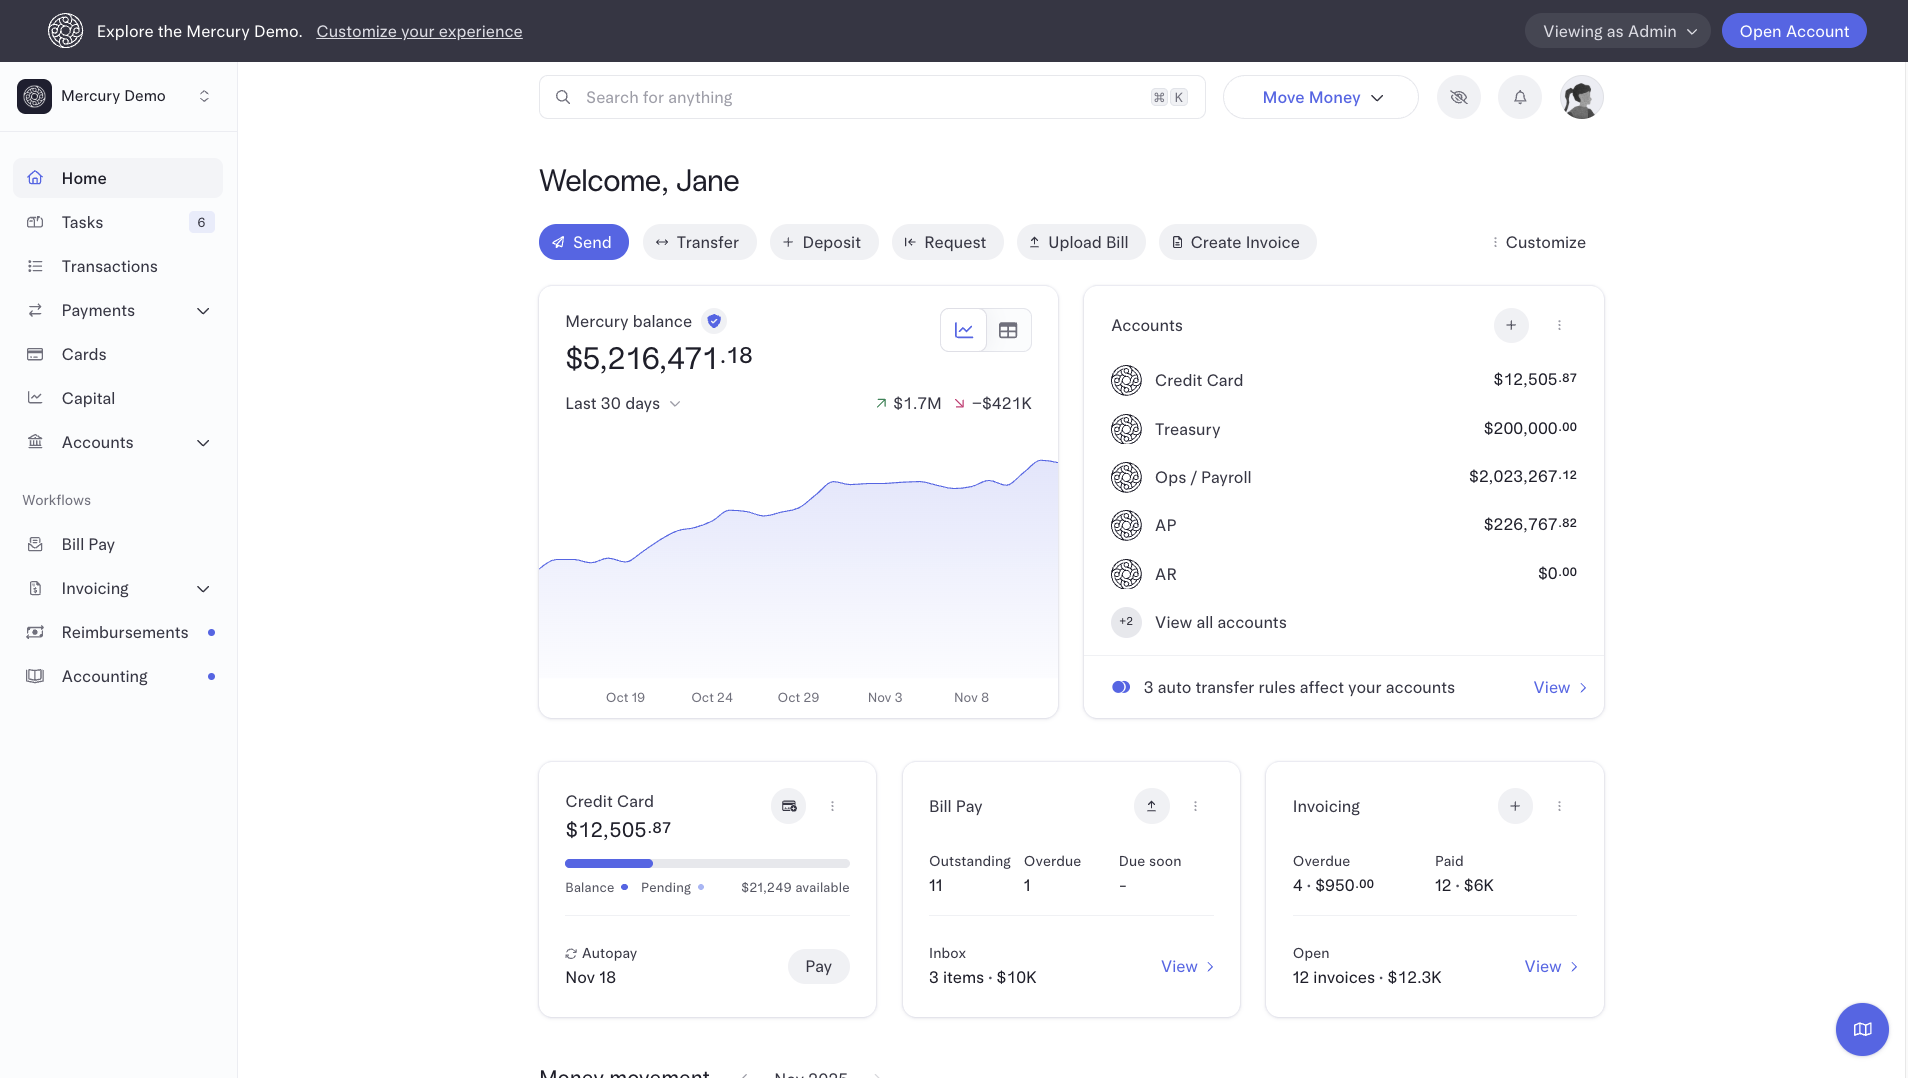Click the Tasks count badge showing 6

click(x=201, y=222)
